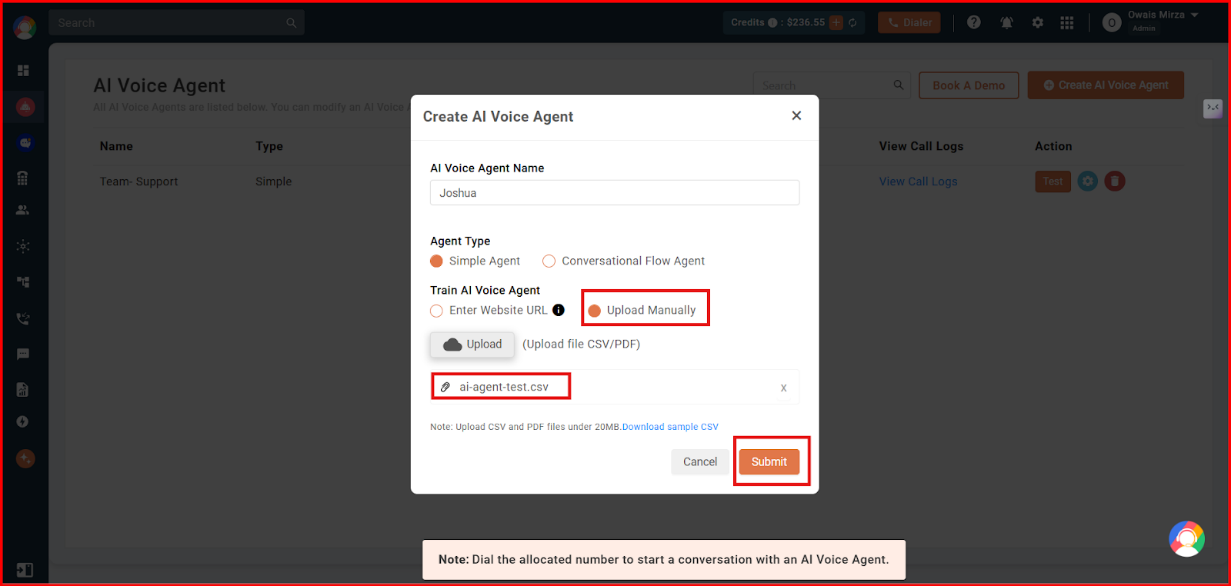Open the Dashboard icon in sidebar
This screenshot has width=1231, height=586.
23,70
